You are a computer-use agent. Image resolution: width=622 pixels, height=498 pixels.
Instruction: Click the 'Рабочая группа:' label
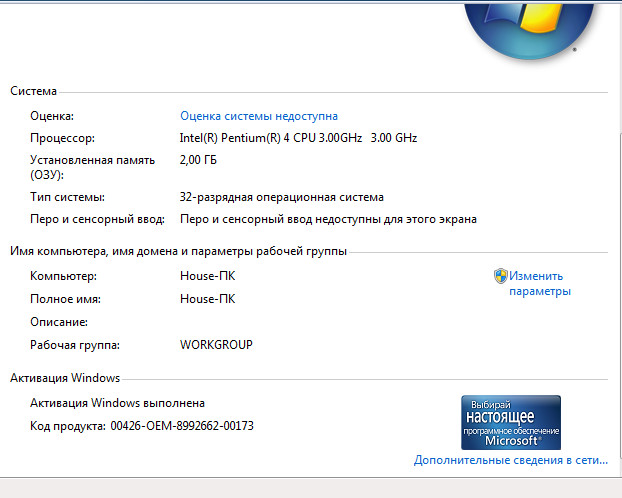click(x=75, y=345)
